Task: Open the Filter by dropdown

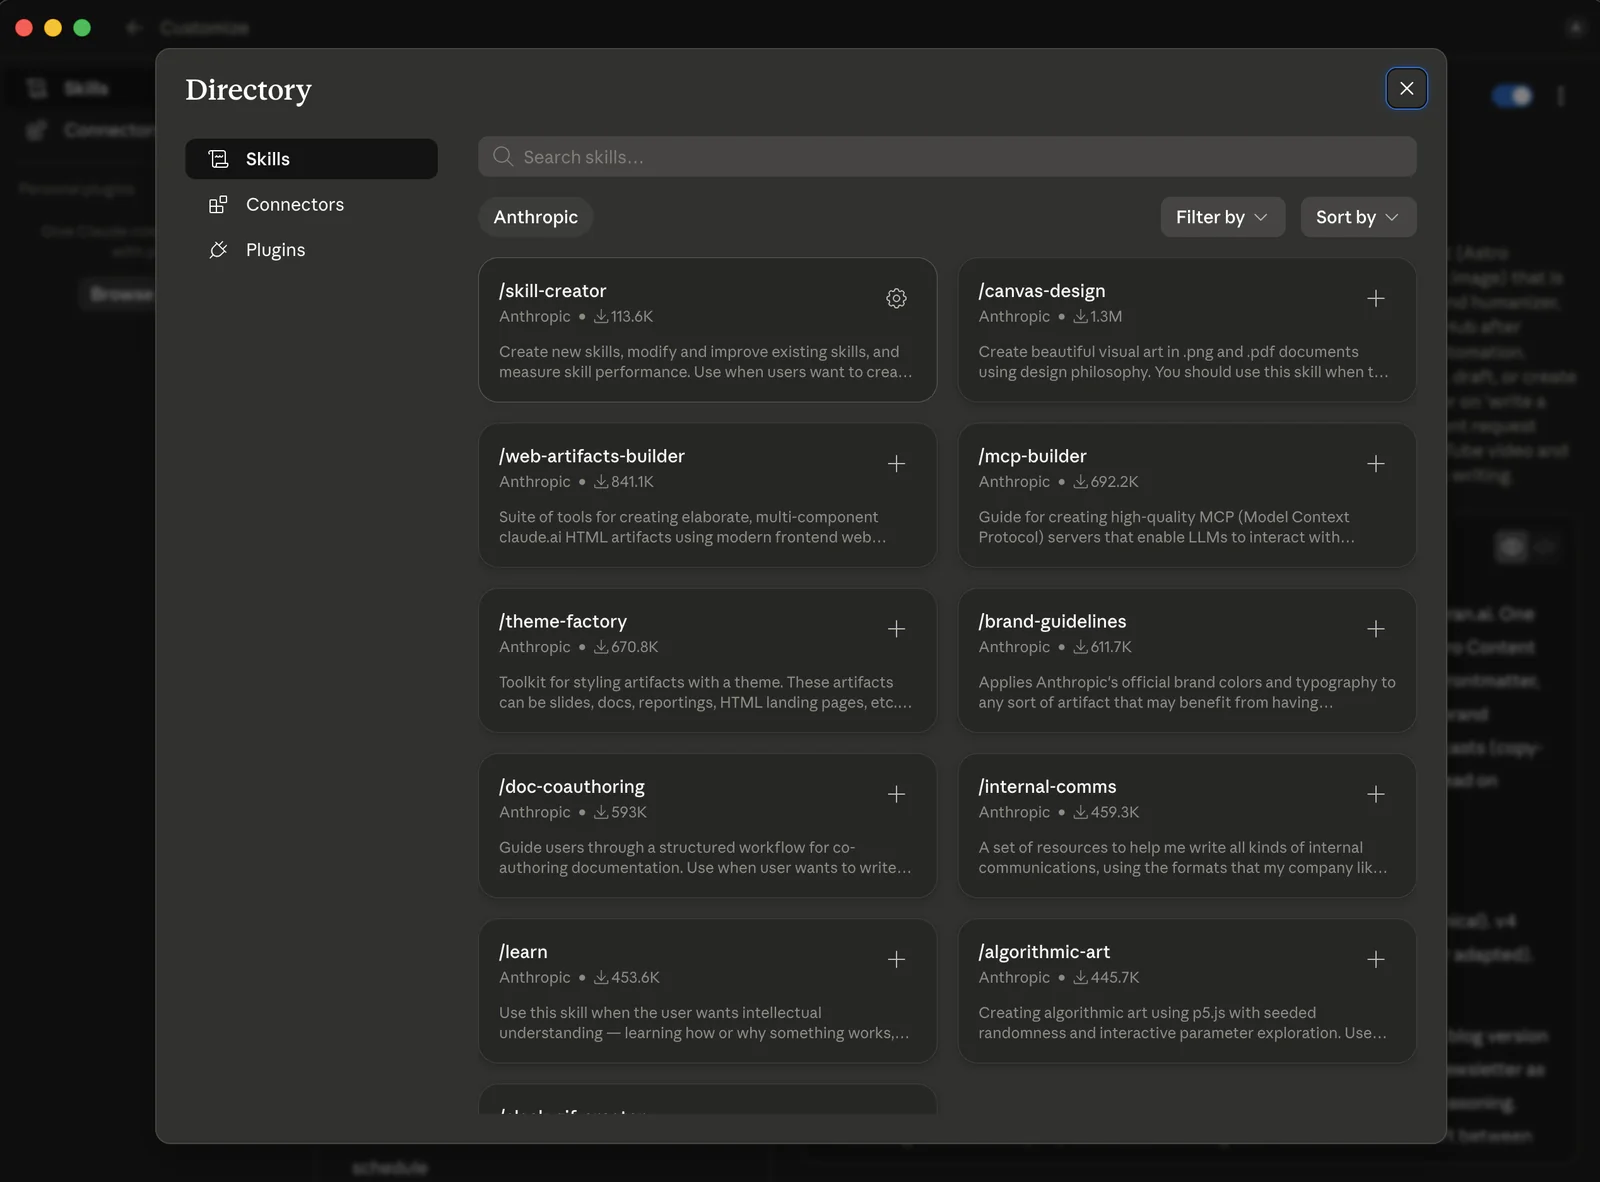Action: [x=1222, y=217]
